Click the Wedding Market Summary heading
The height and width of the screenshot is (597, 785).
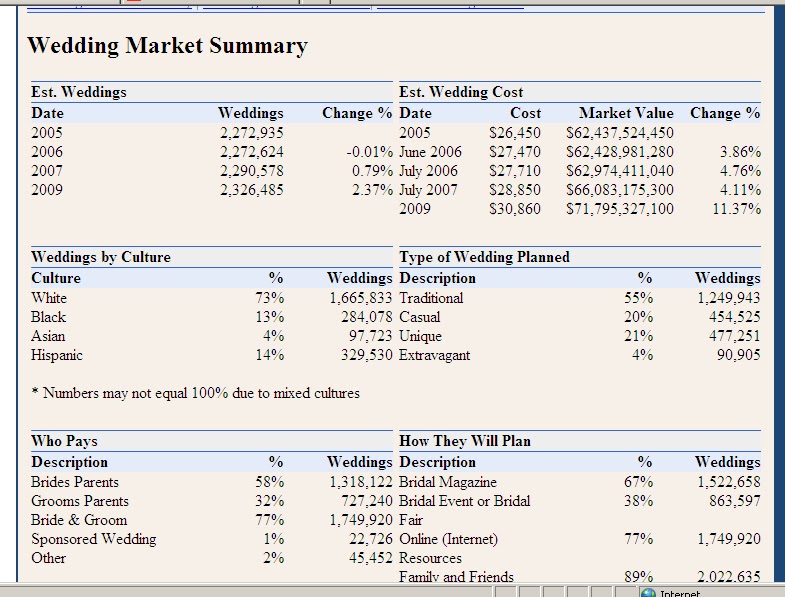click(167, 46)
